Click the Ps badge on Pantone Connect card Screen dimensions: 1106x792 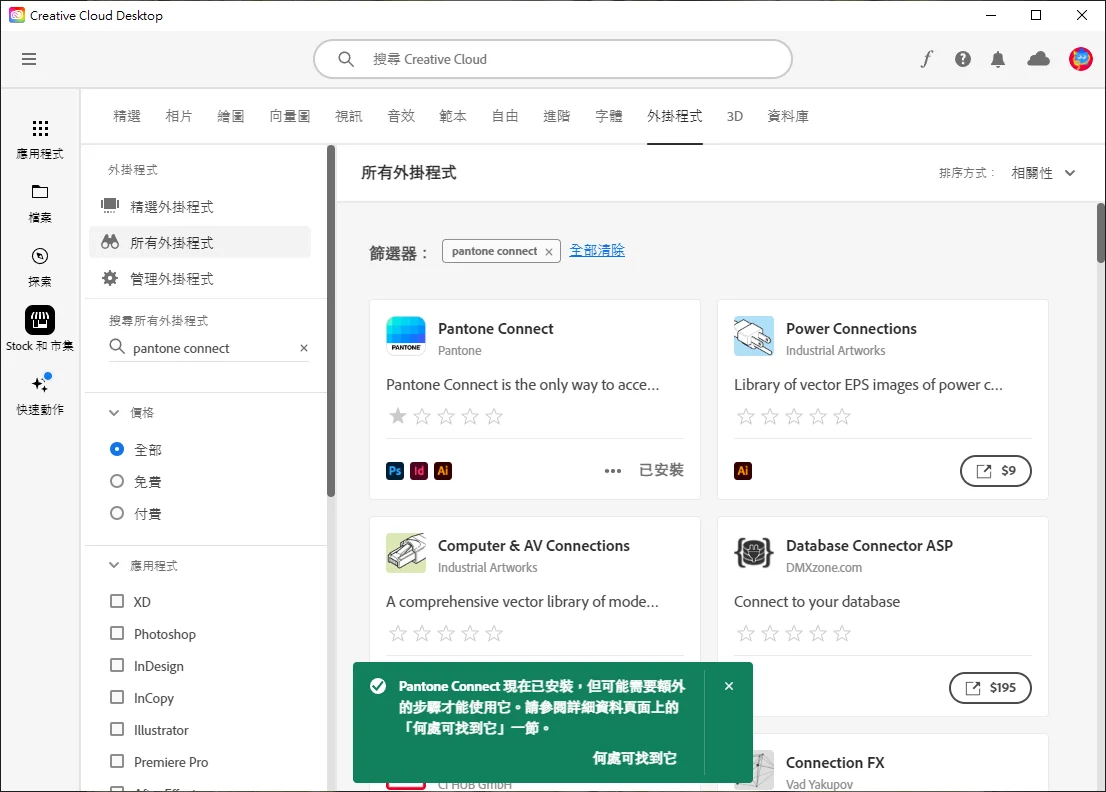pos(394,470)
